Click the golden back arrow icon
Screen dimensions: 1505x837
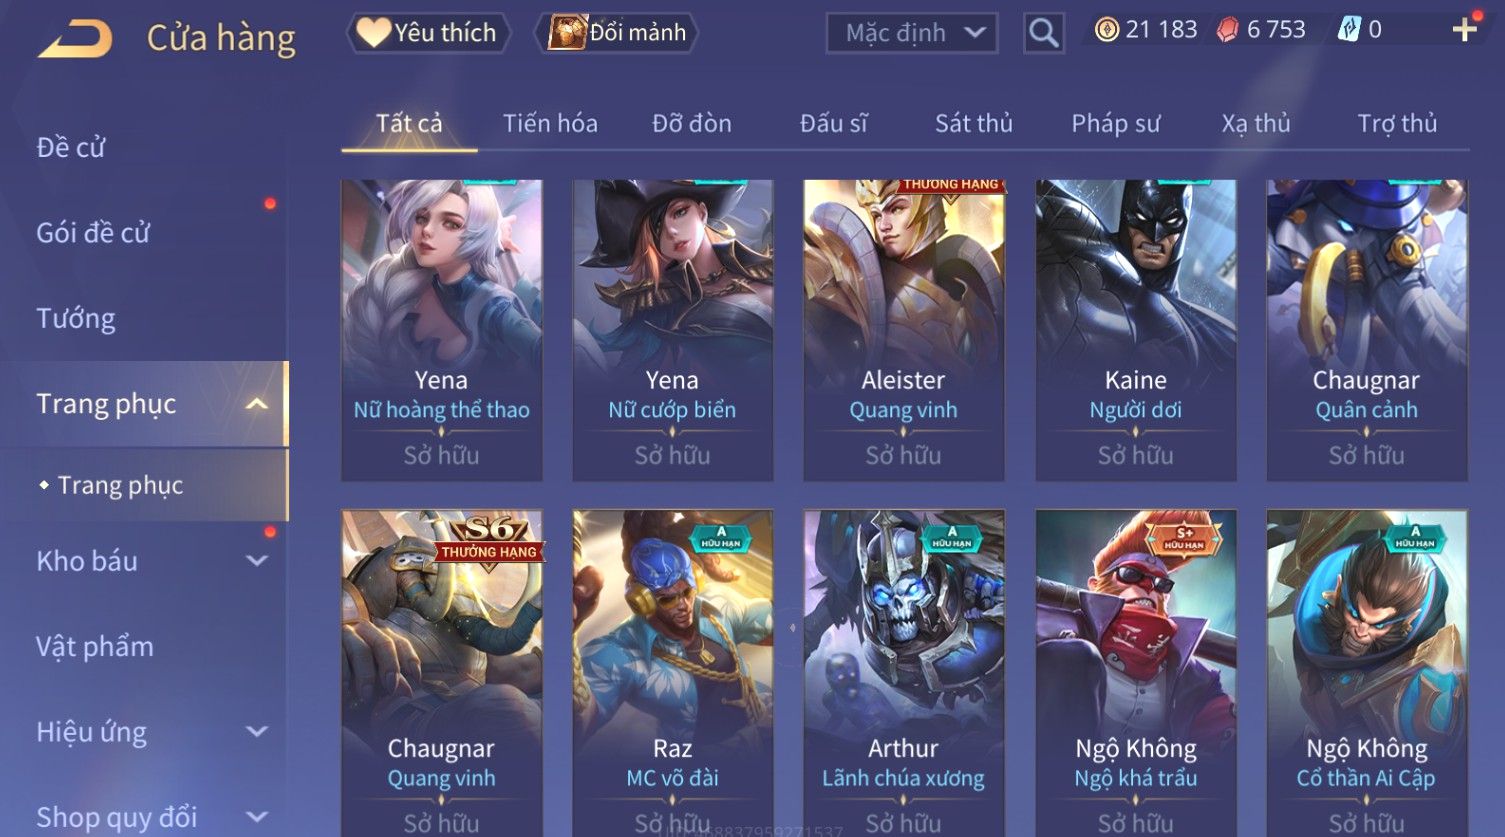[x=75, y=39]
